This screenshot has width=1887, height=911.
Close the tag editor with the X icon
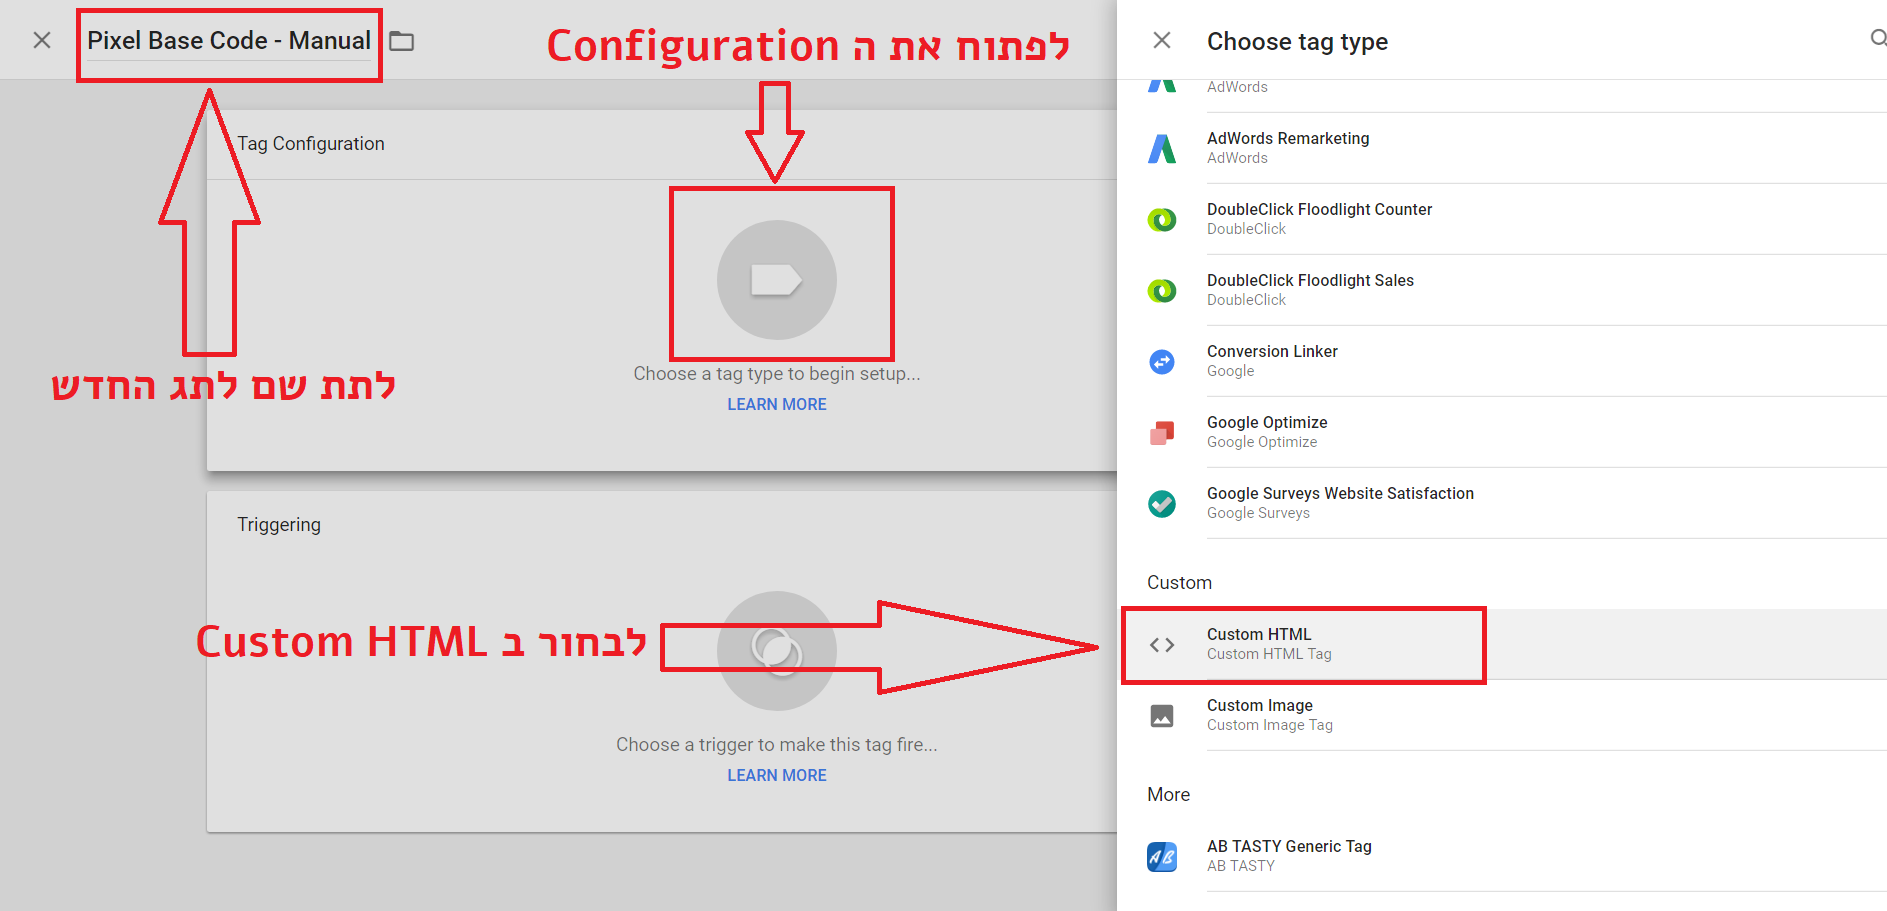coord(42,40)
